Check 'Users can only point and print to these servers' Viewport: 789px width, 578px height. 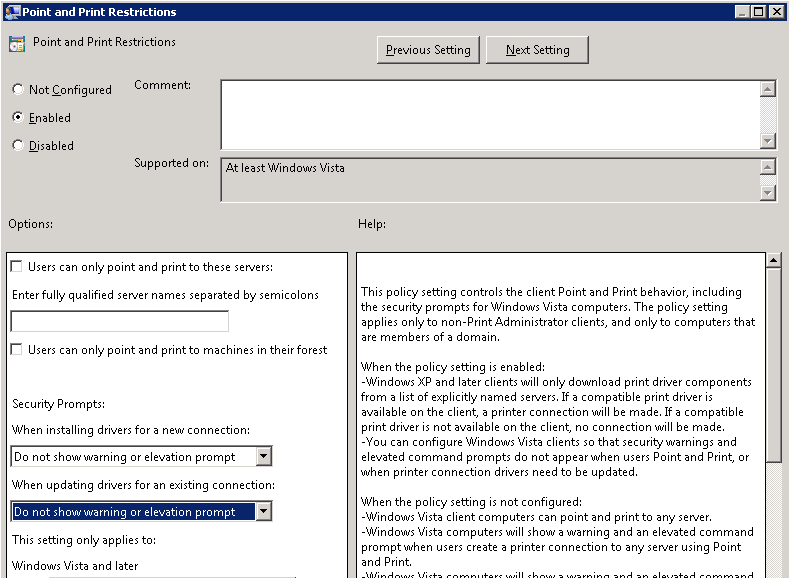pos(17,267)
